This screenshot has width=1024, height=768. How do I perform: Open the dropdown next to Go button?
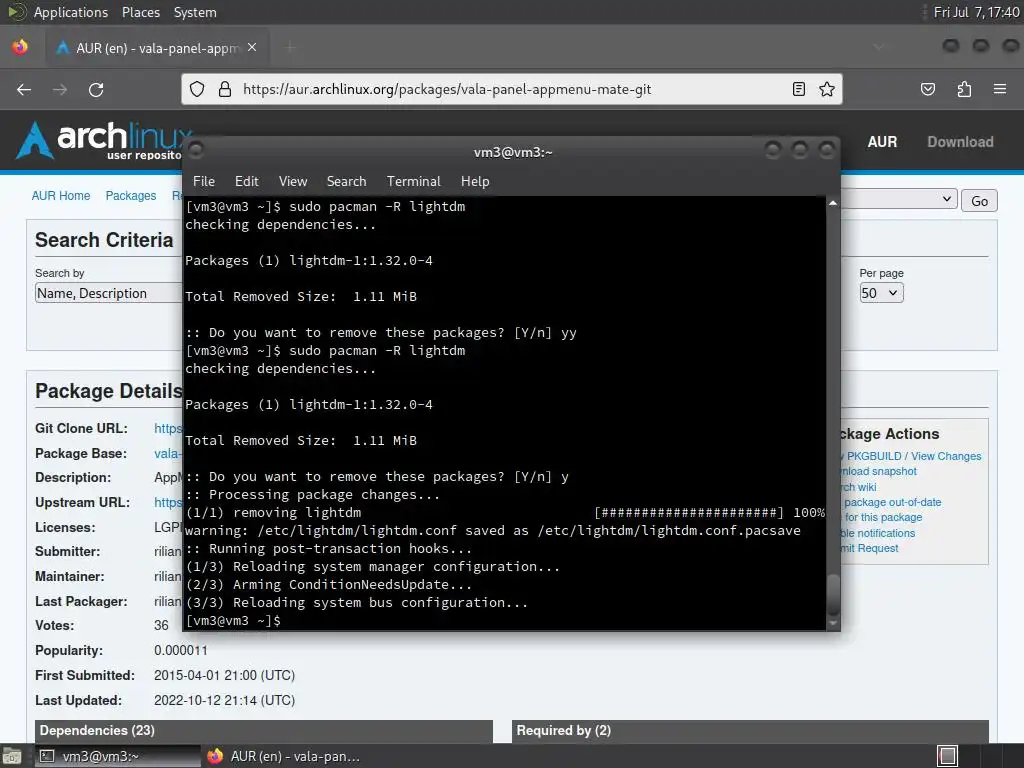(x=899, y=199)
